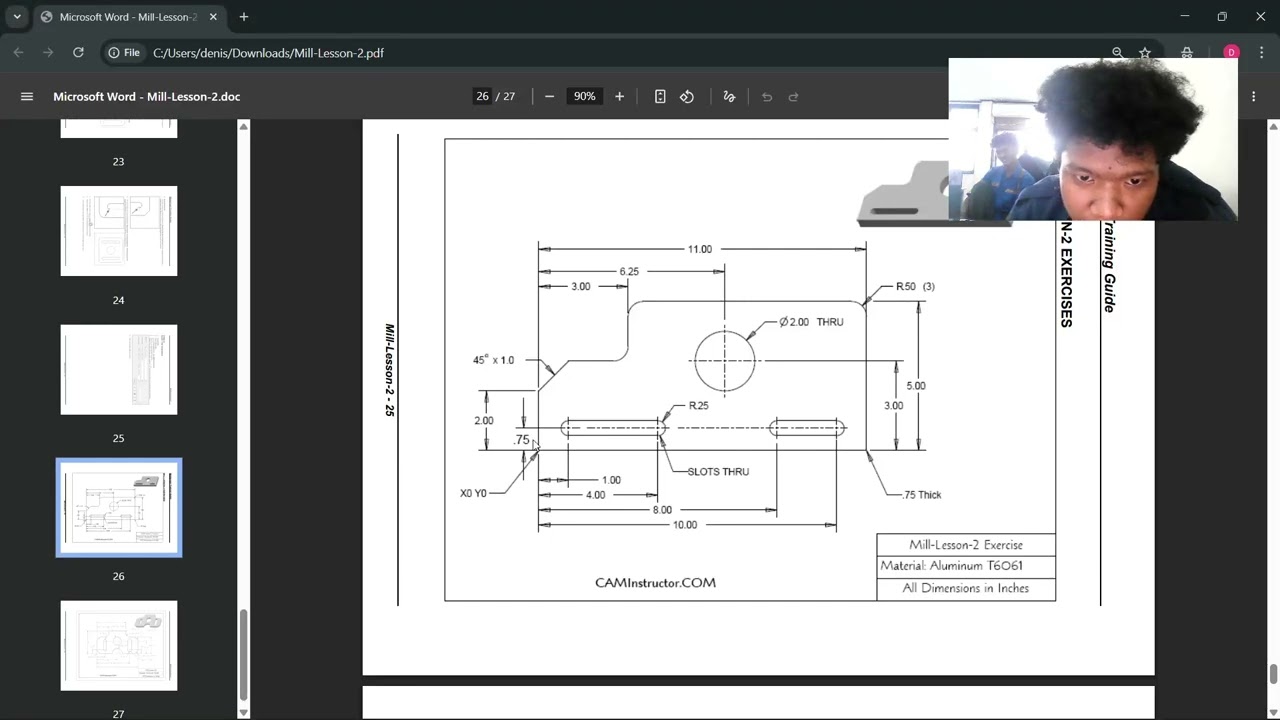Click the page number field showing 26
Viewport: 1280px width, 720px height.
pos(483,97)
